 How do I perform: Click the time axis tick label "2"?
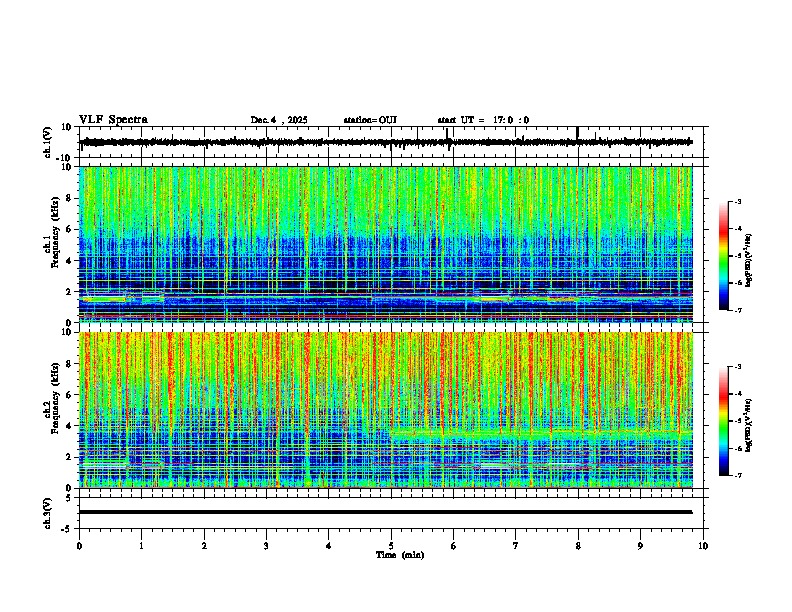[x=204, y=546]
